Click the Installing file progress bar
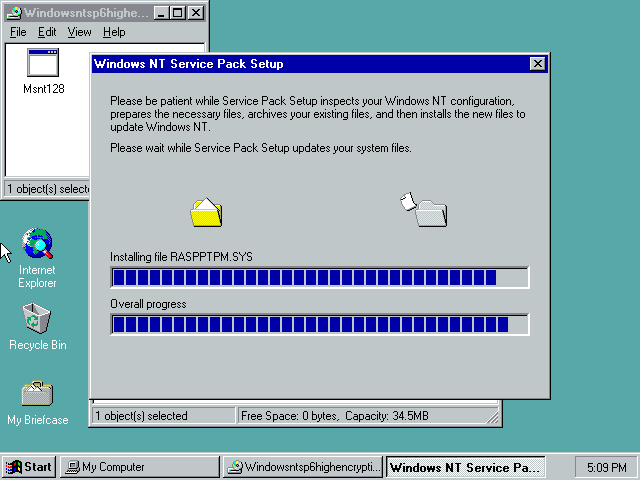This screenshot has width=640, height=480. pyautogui.click(x=319, y=277)
